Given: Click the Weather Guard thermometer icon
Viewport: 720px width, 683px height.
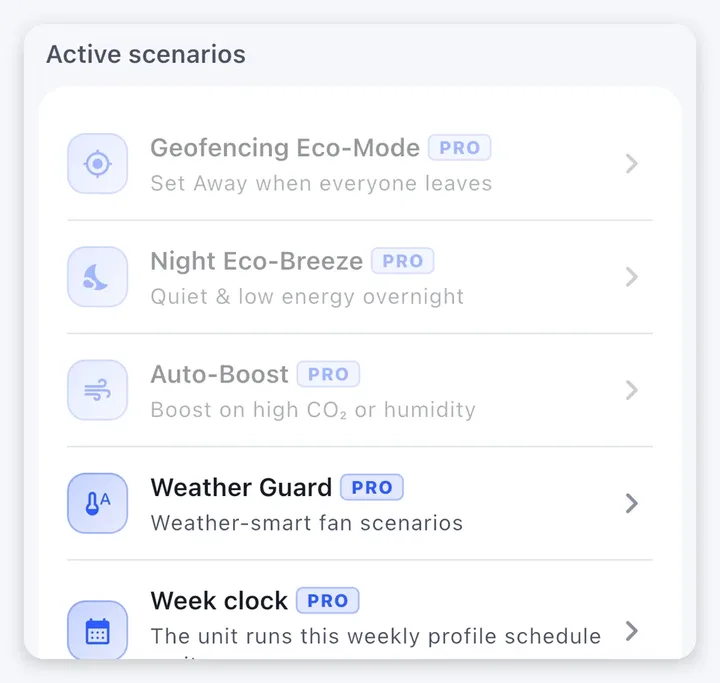Looking at the screenshot, I should coord(97,503).
